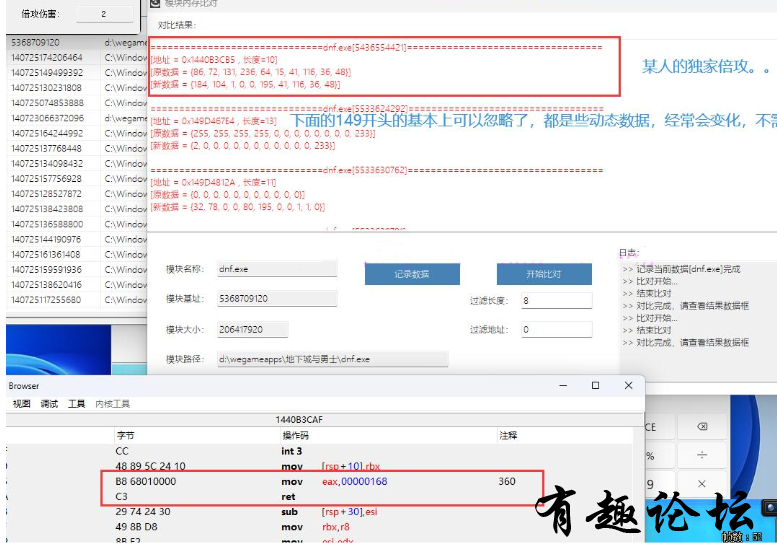
Task: Focus the 过滤地址 input field
Action: 556,329
